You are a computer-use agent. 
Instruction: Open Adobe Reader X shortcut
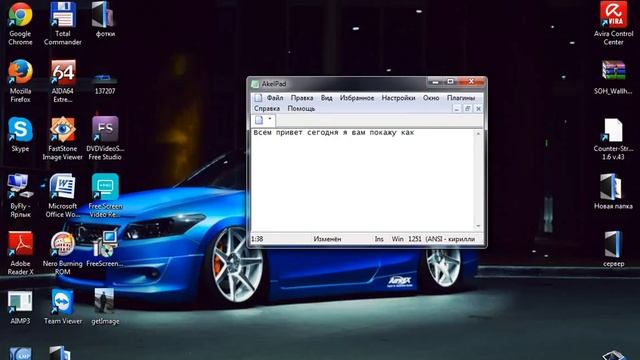tap(20, 244)
